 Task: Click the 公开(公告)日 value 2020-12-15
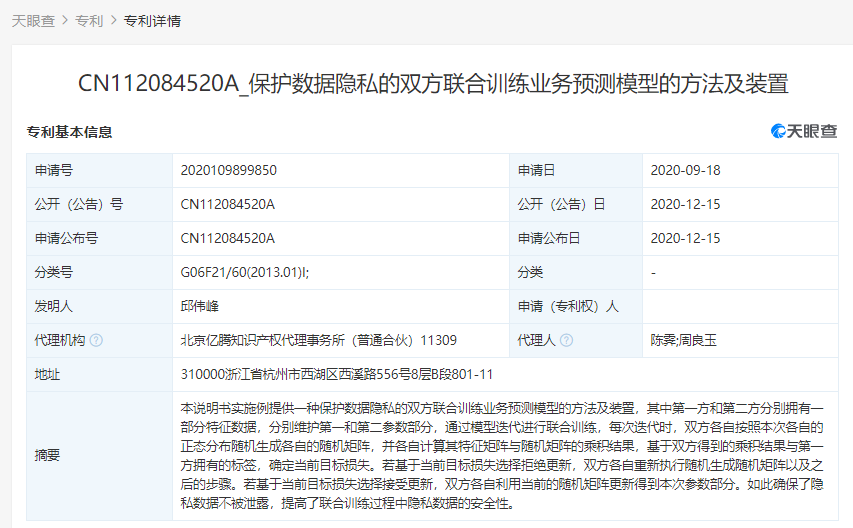point(685,204)
